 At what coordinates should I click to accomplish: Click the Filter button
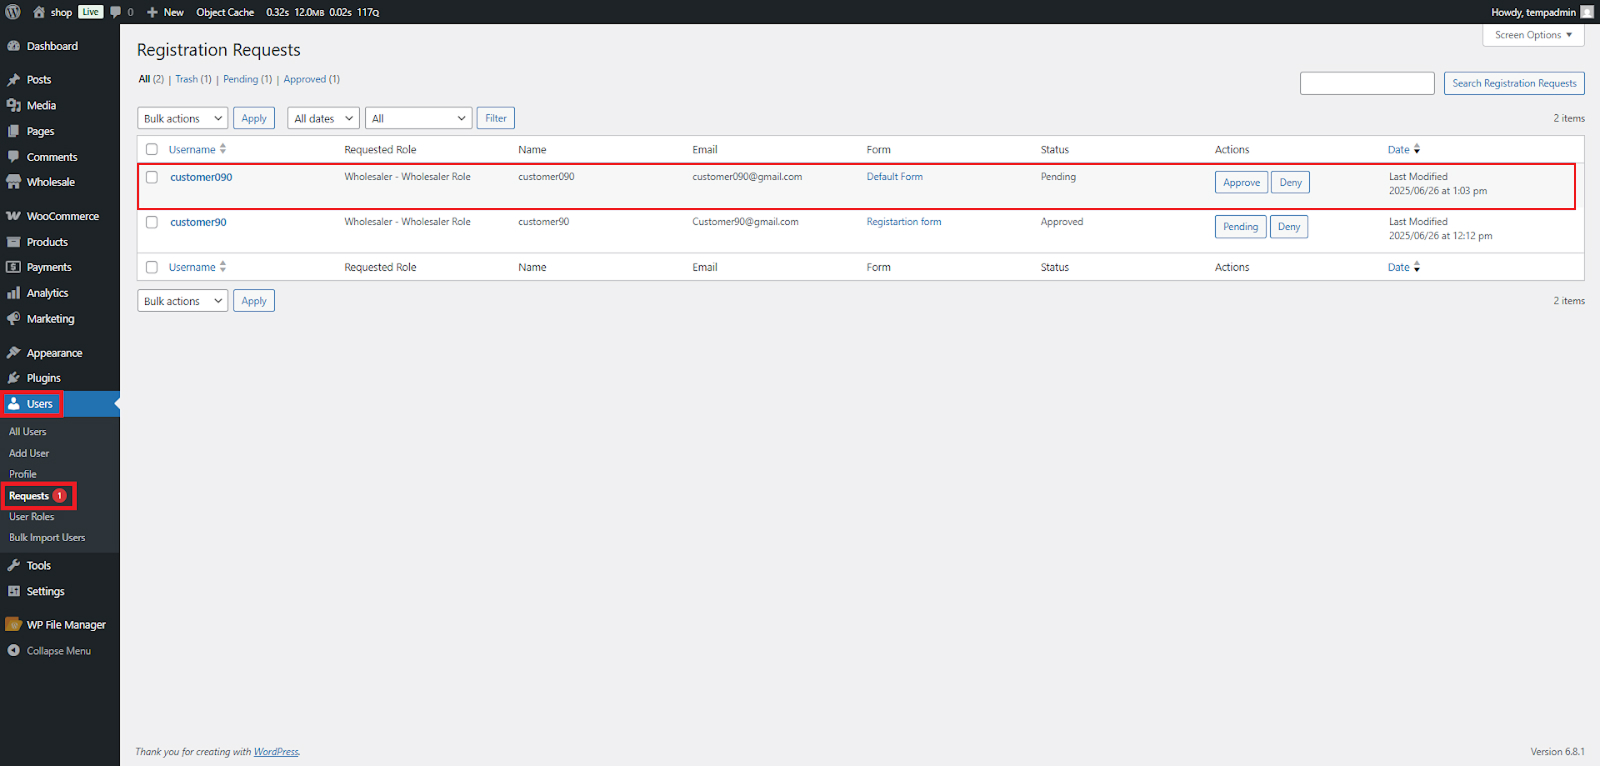496,118
